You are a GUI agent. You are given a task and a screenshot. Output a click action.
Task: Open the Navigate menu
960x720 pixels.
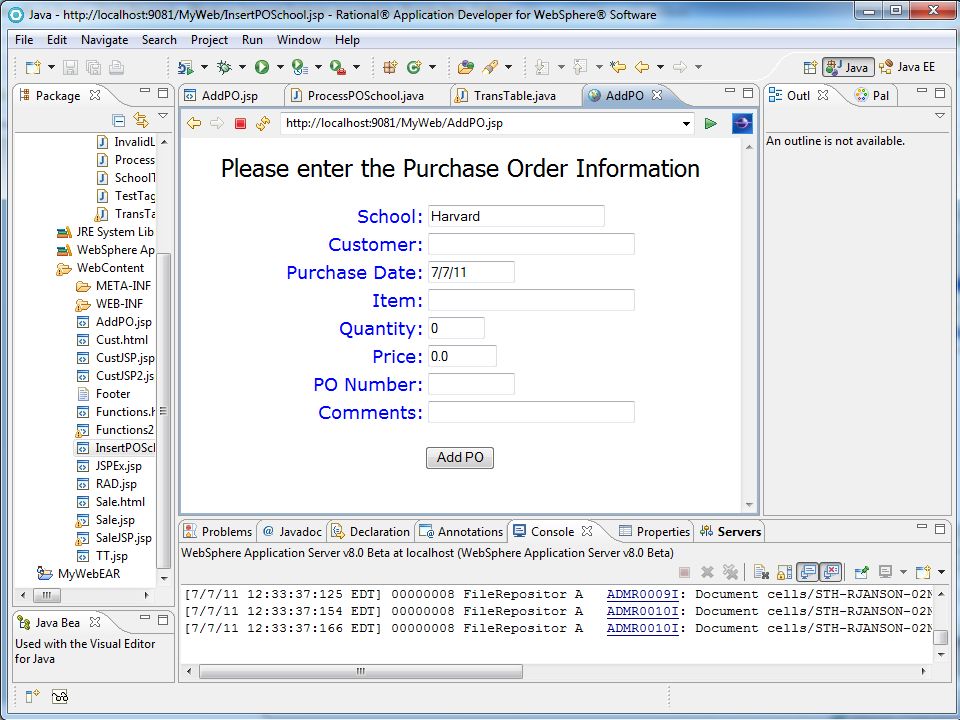tap(105, 40)
